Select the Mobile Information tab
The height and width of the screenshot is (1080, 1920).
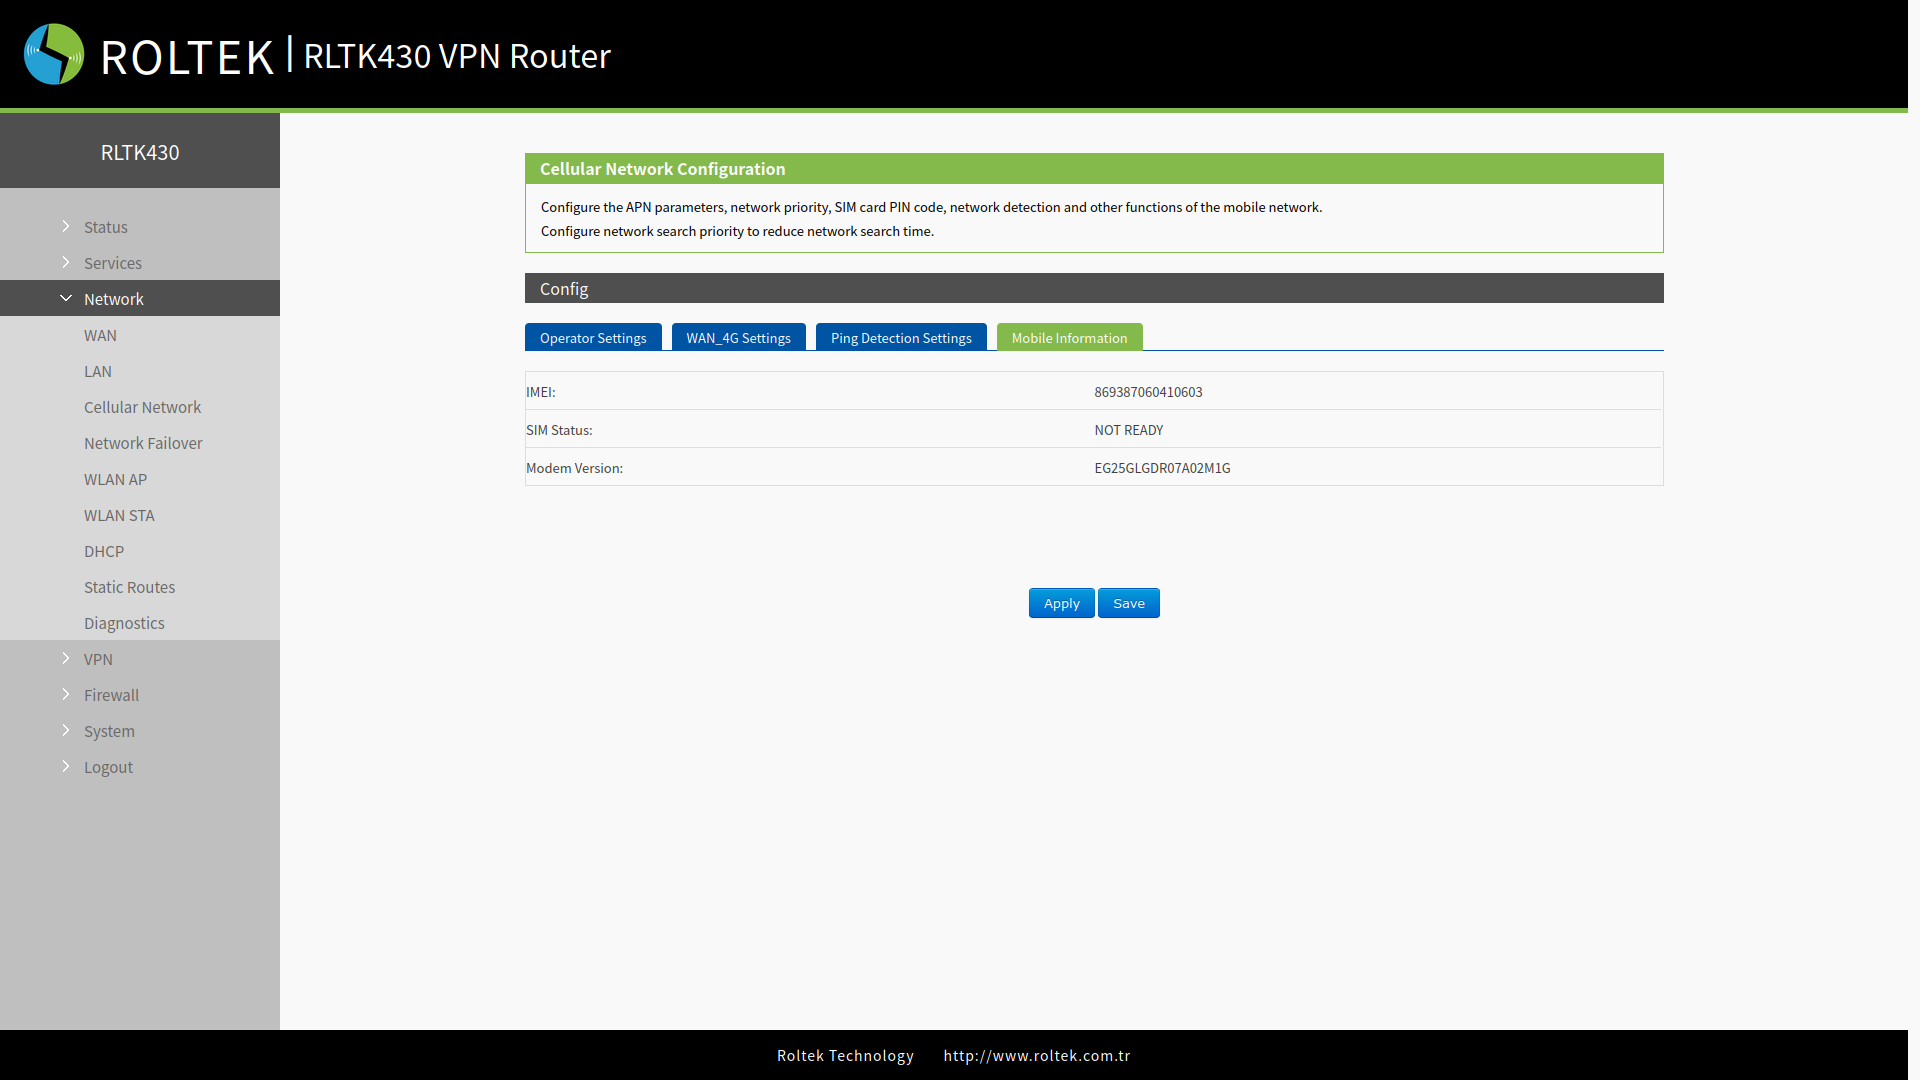[1069, 337]
